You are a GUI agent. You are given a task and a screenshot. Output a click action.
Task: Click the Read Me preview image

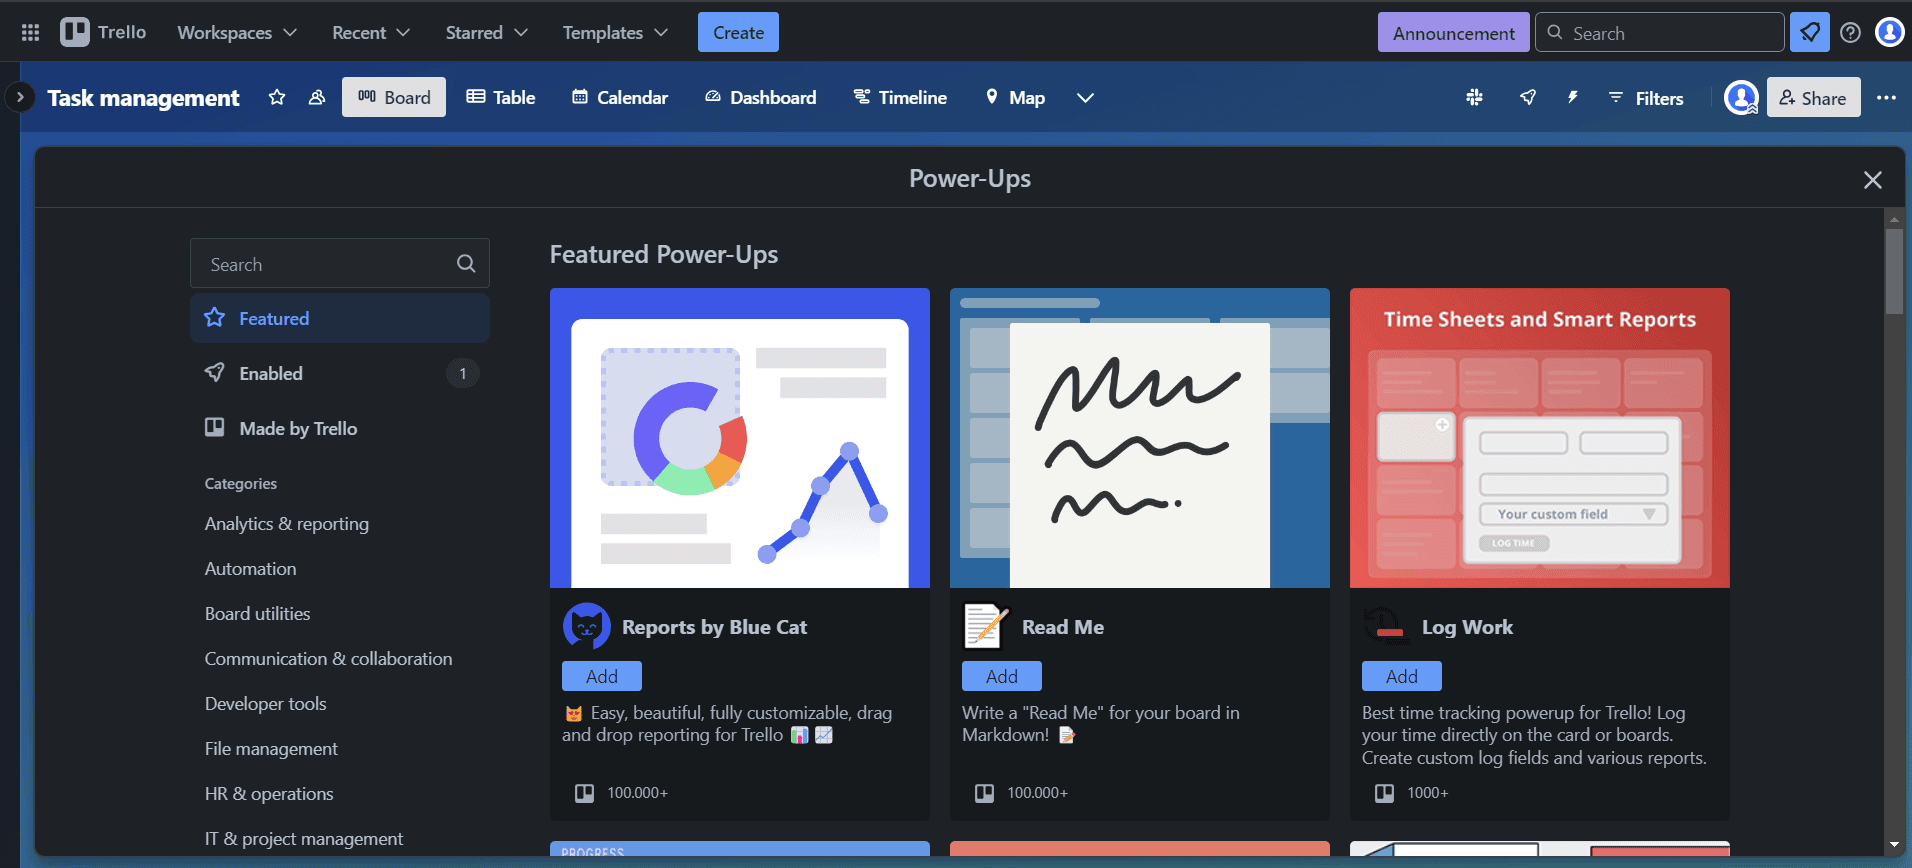[x=1140, y=438]
